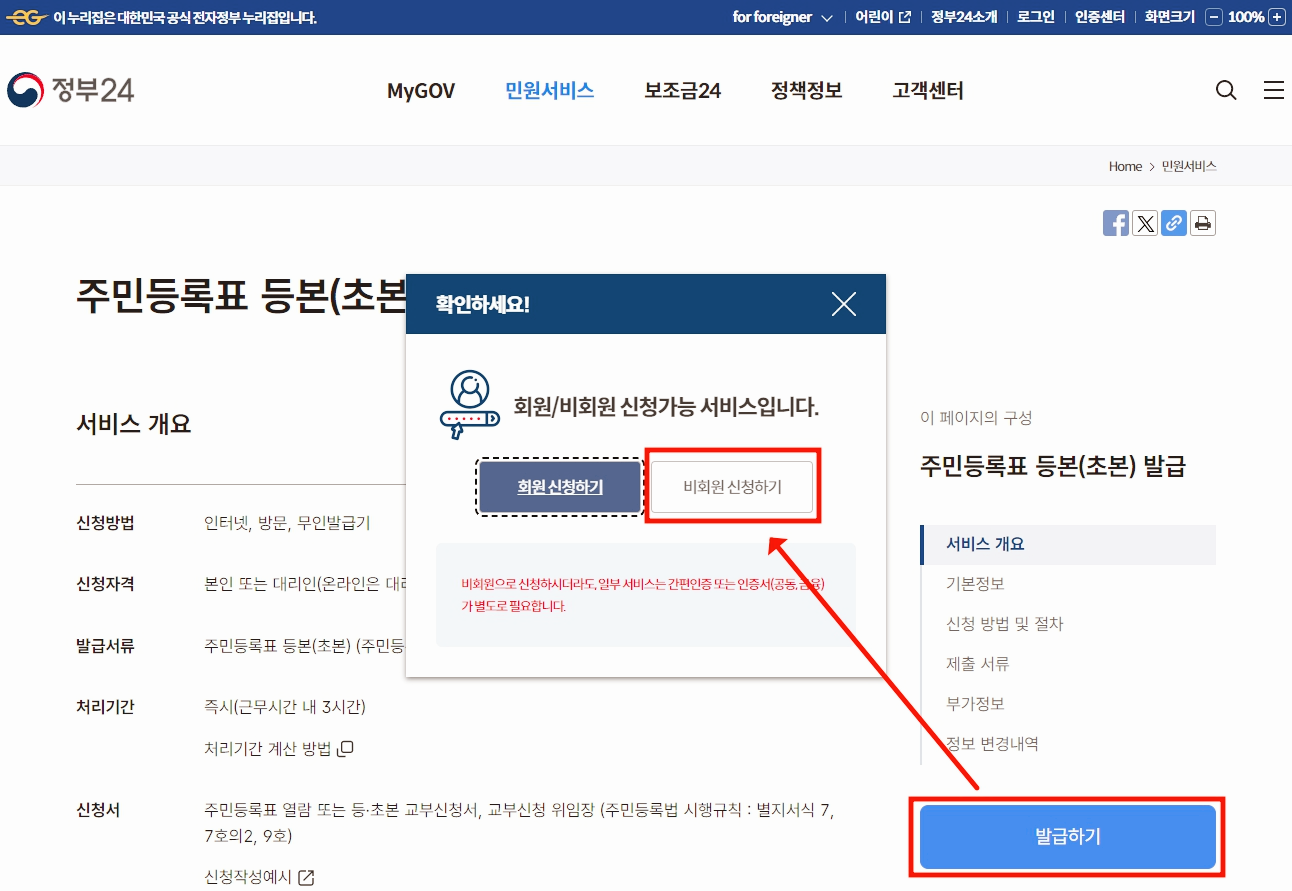The width and height of the screenshot is (1292, 891).
Task: Open the hamburger full menu icon
Action: tap(1274, 91)
